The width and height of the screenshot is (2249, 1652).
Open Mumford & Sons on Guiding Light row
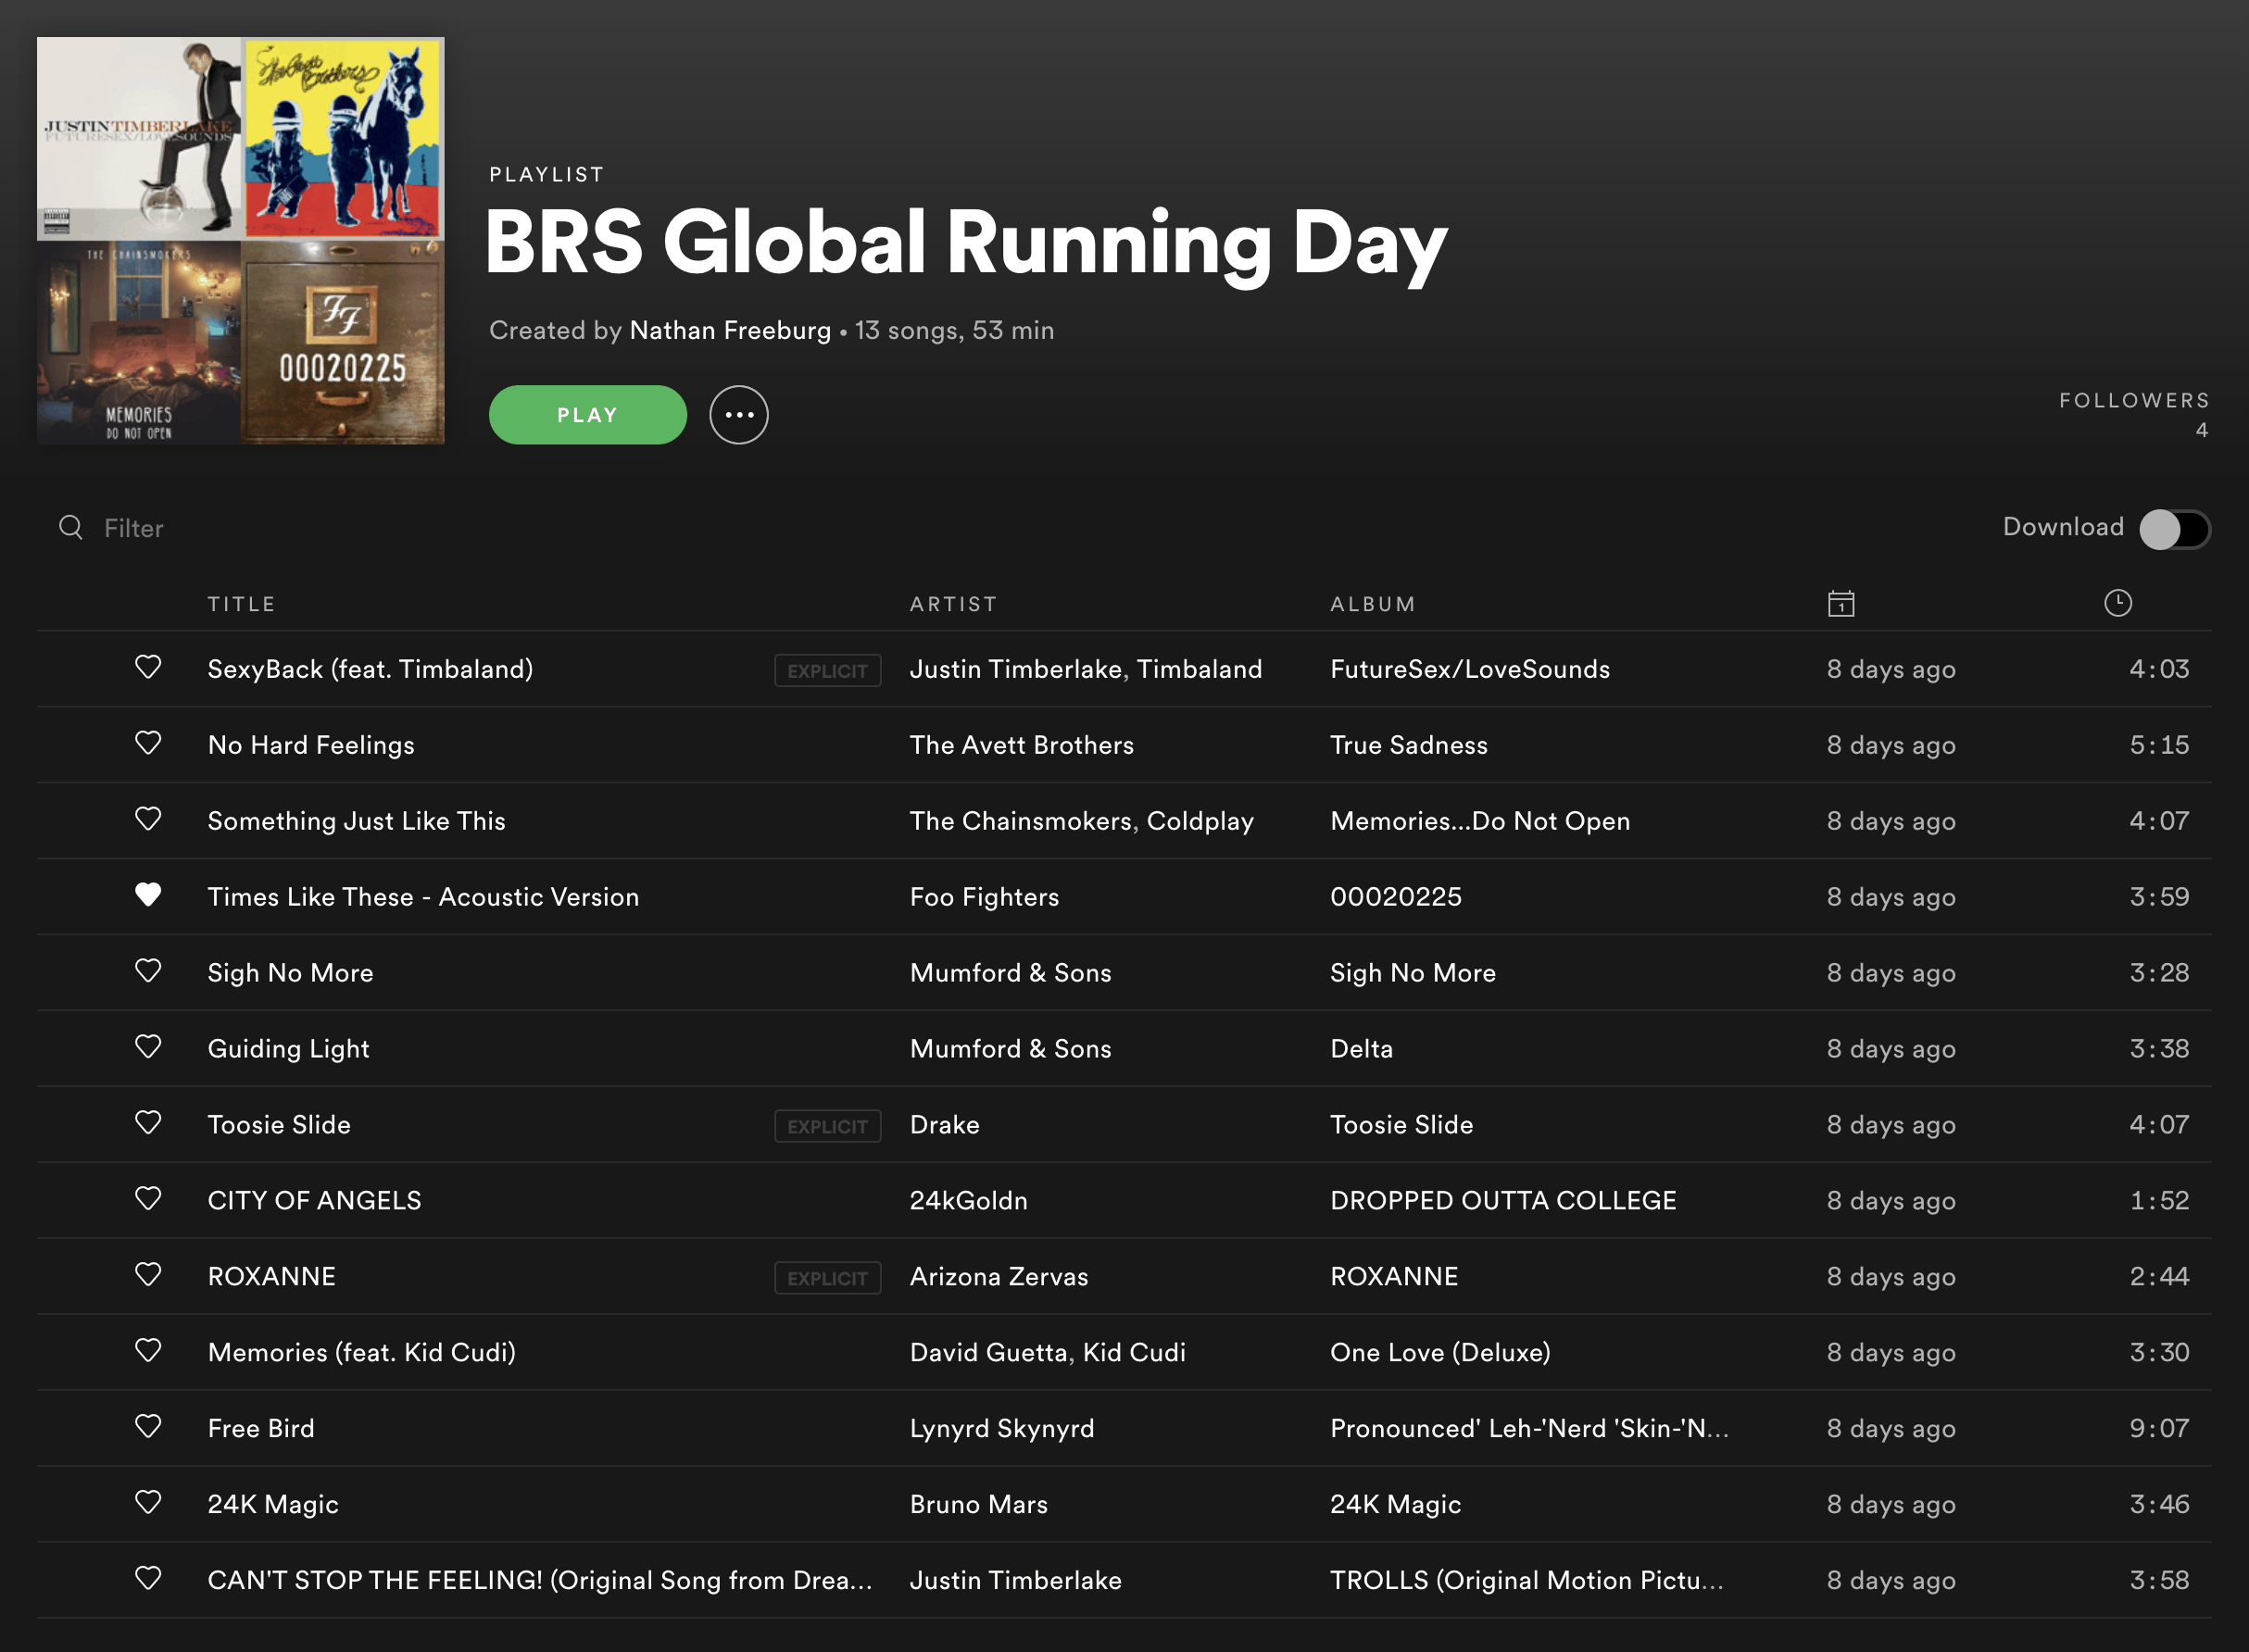(1010, 1049)
